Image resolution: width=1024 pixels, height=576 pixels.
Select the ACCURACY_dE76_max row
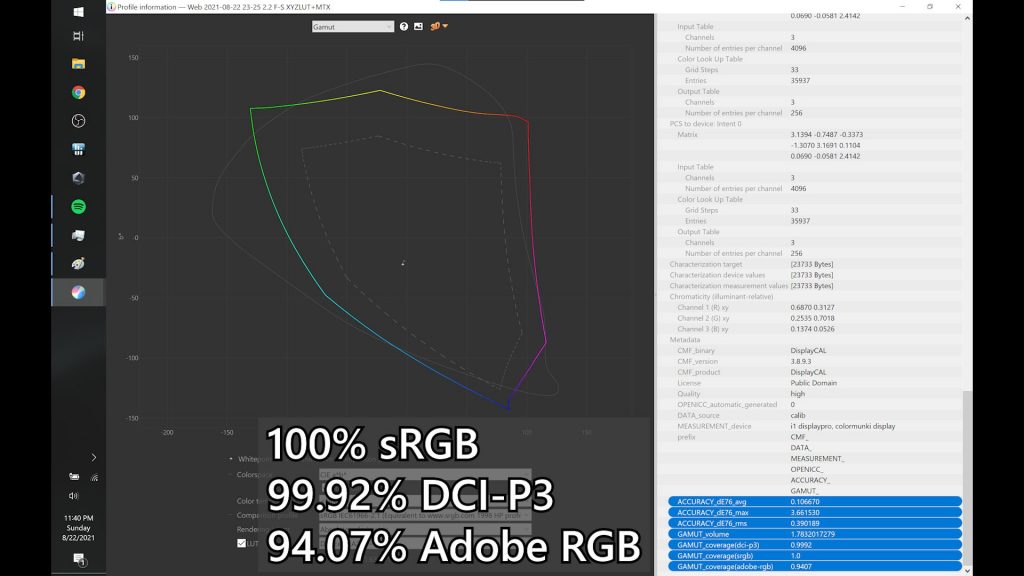814,513
